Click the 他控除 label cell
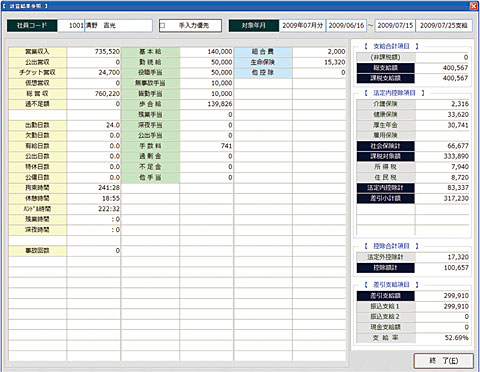 pyautogui.click(x=263, y=73)
